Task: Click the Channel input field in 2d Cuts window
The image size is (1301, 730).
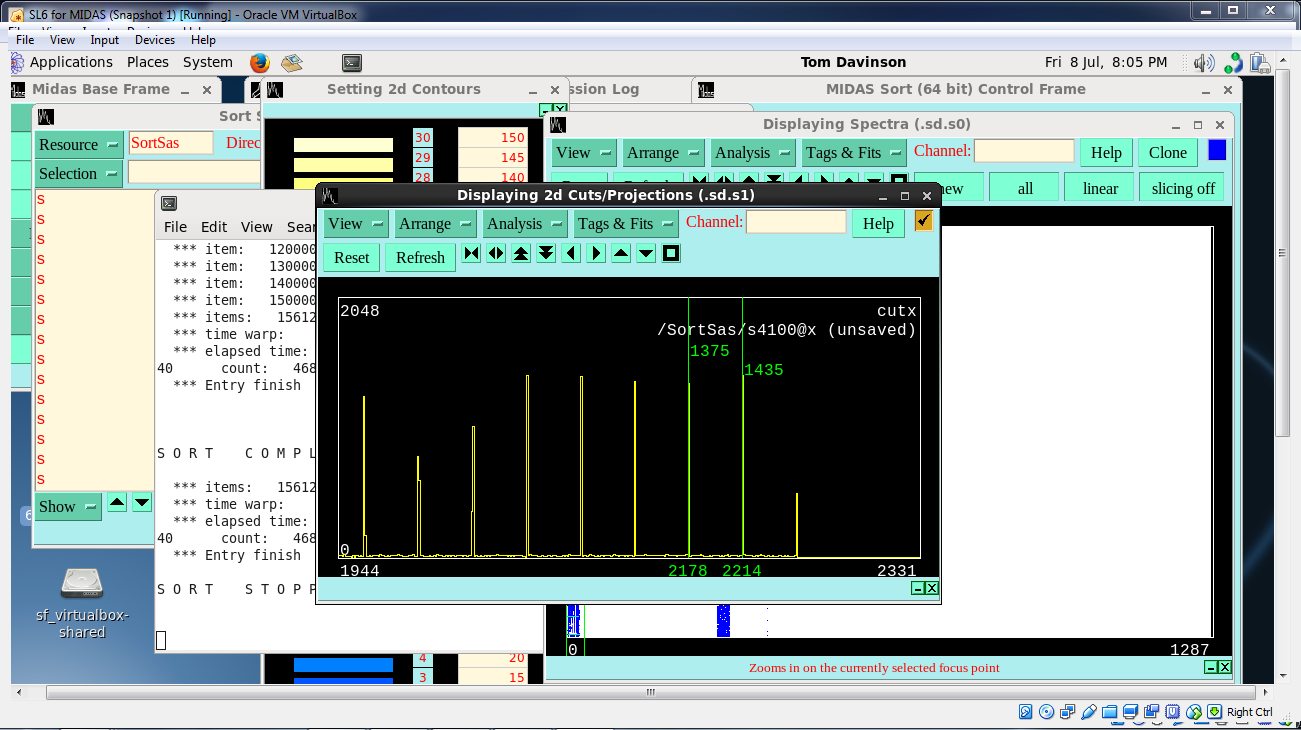Action: click(796, 222)
